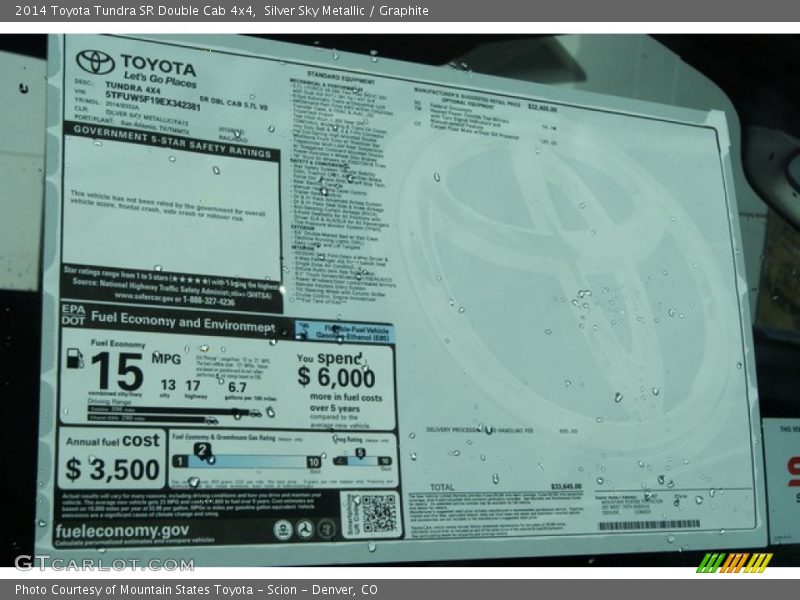Image resolution: width=800 pixels, height=600 pixels.
Task: Click the TOYOTA brand name text
Action: coord(159,65)
